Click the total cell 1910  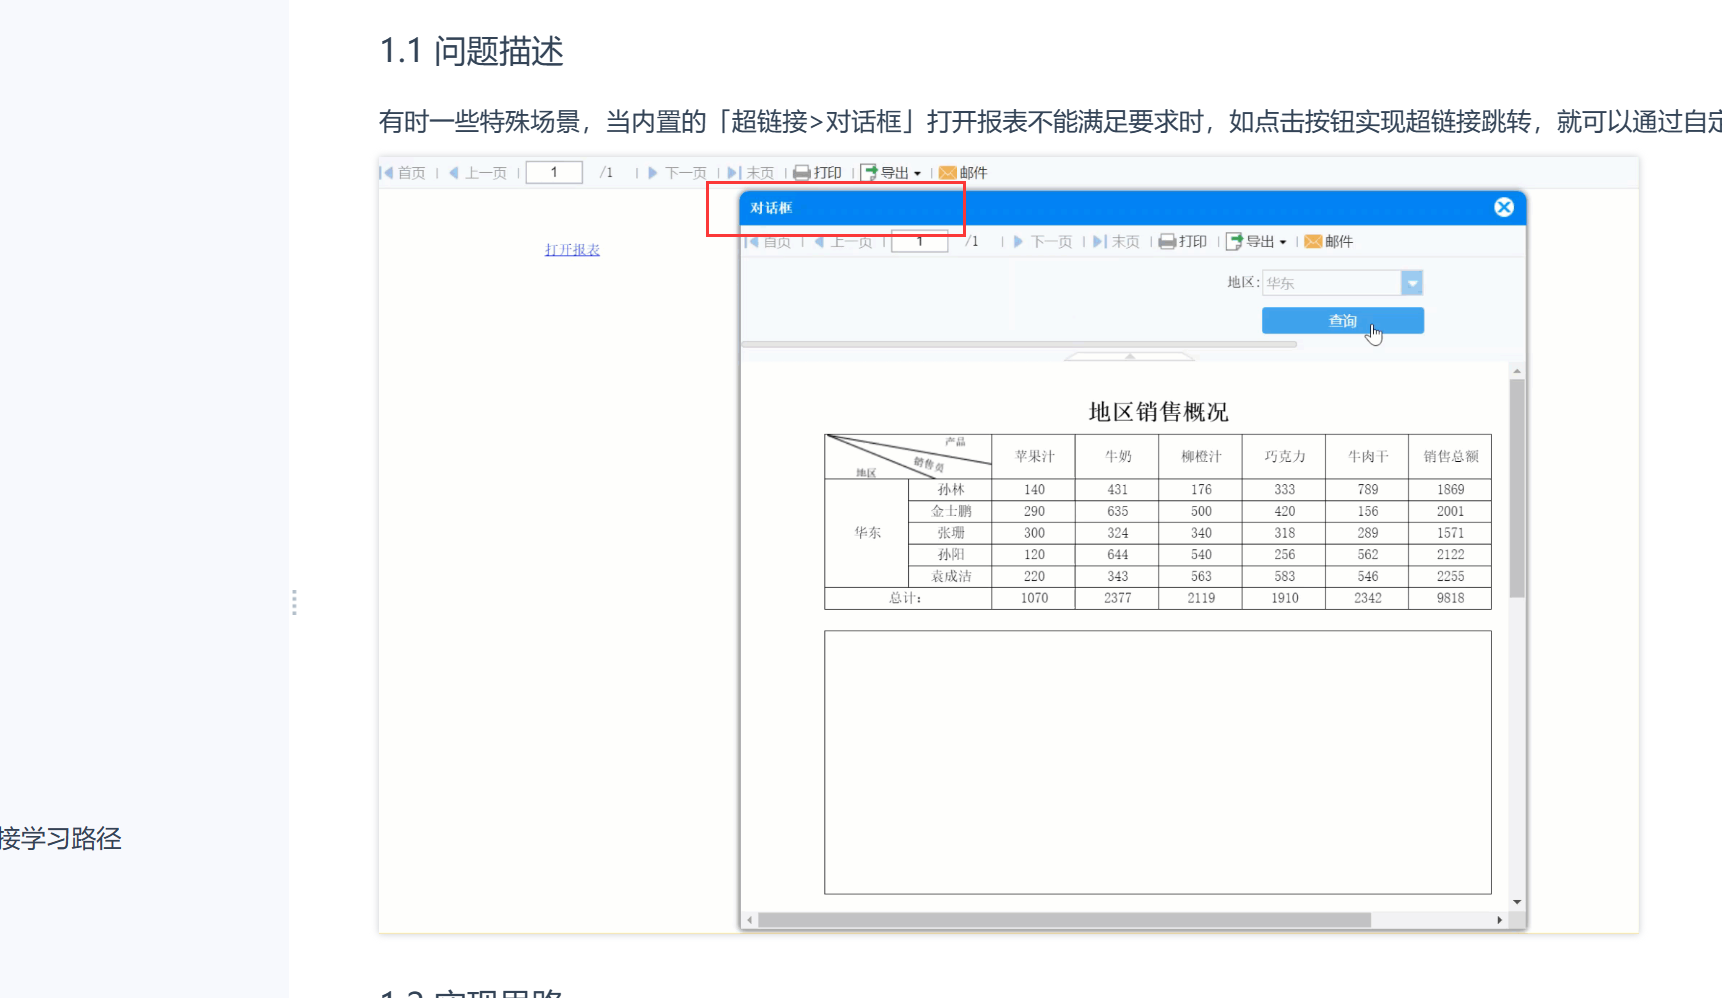click(x=1284, y=598)
